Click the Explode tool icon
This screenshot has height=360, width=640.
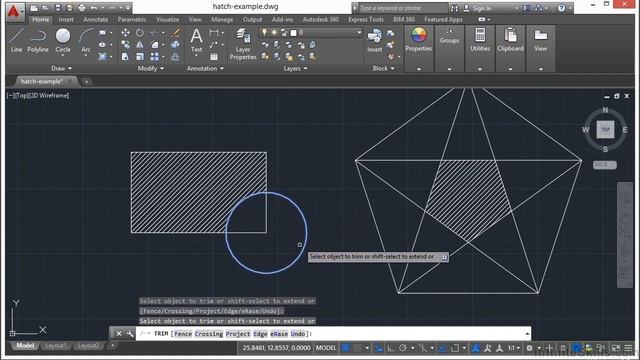click(176, 44)
